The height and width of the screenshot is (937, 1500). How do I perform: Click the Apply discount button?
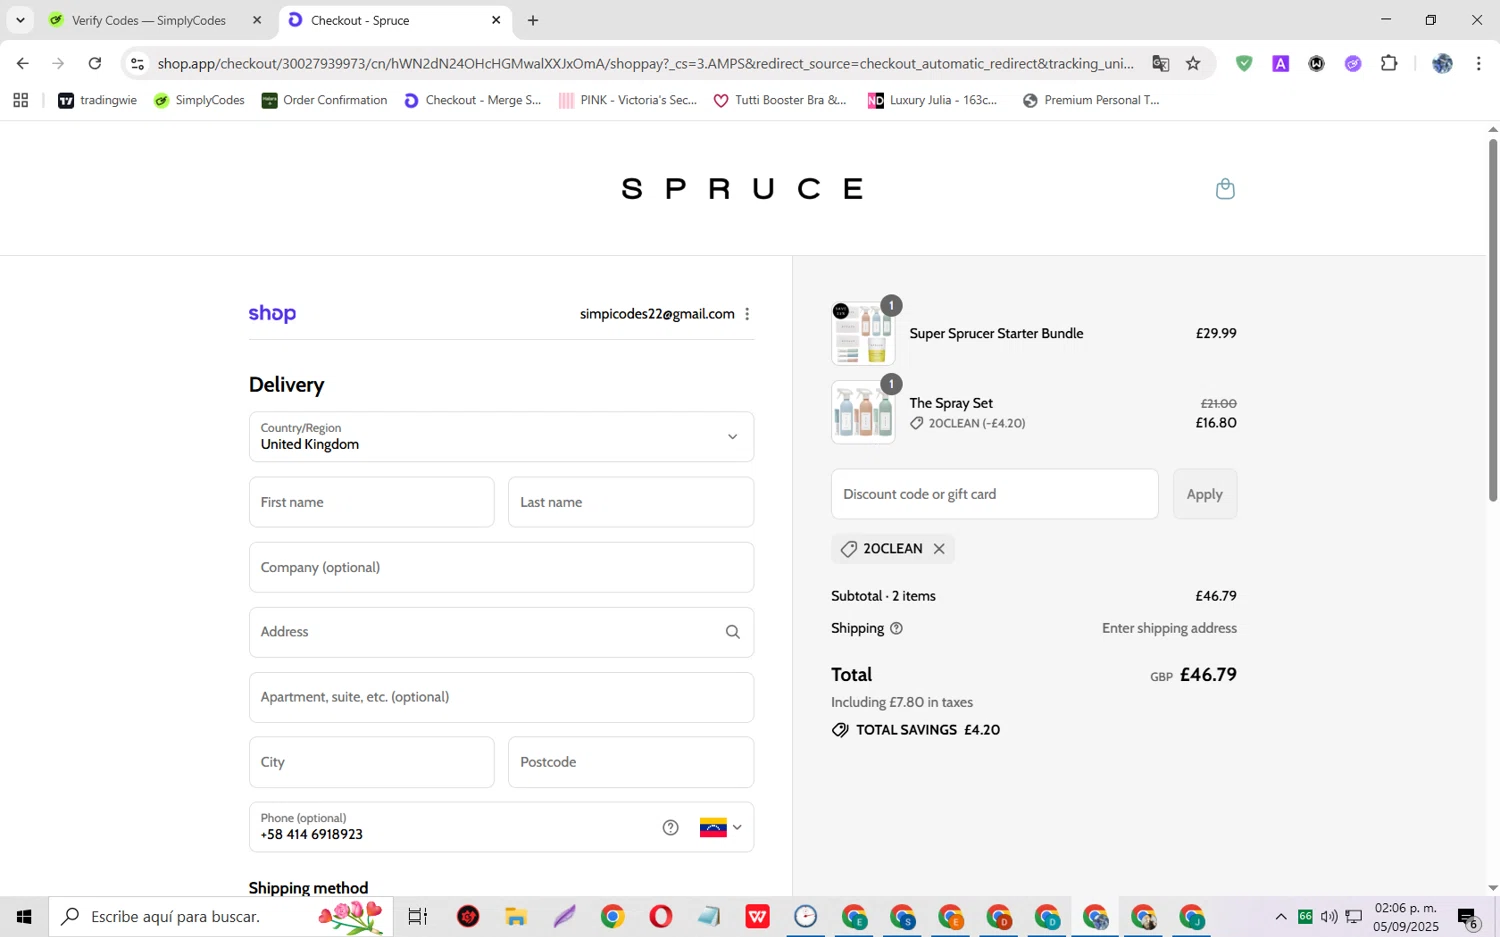pos(1204,494)
